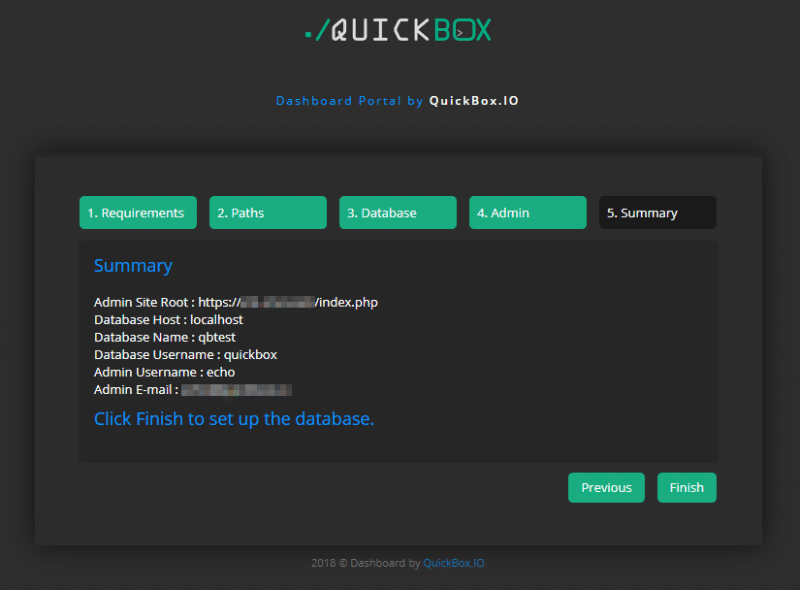Viewport: 800px width, 590px height.
Task: Click the "quickbox" Database Username value
Action: coord(250,354)
